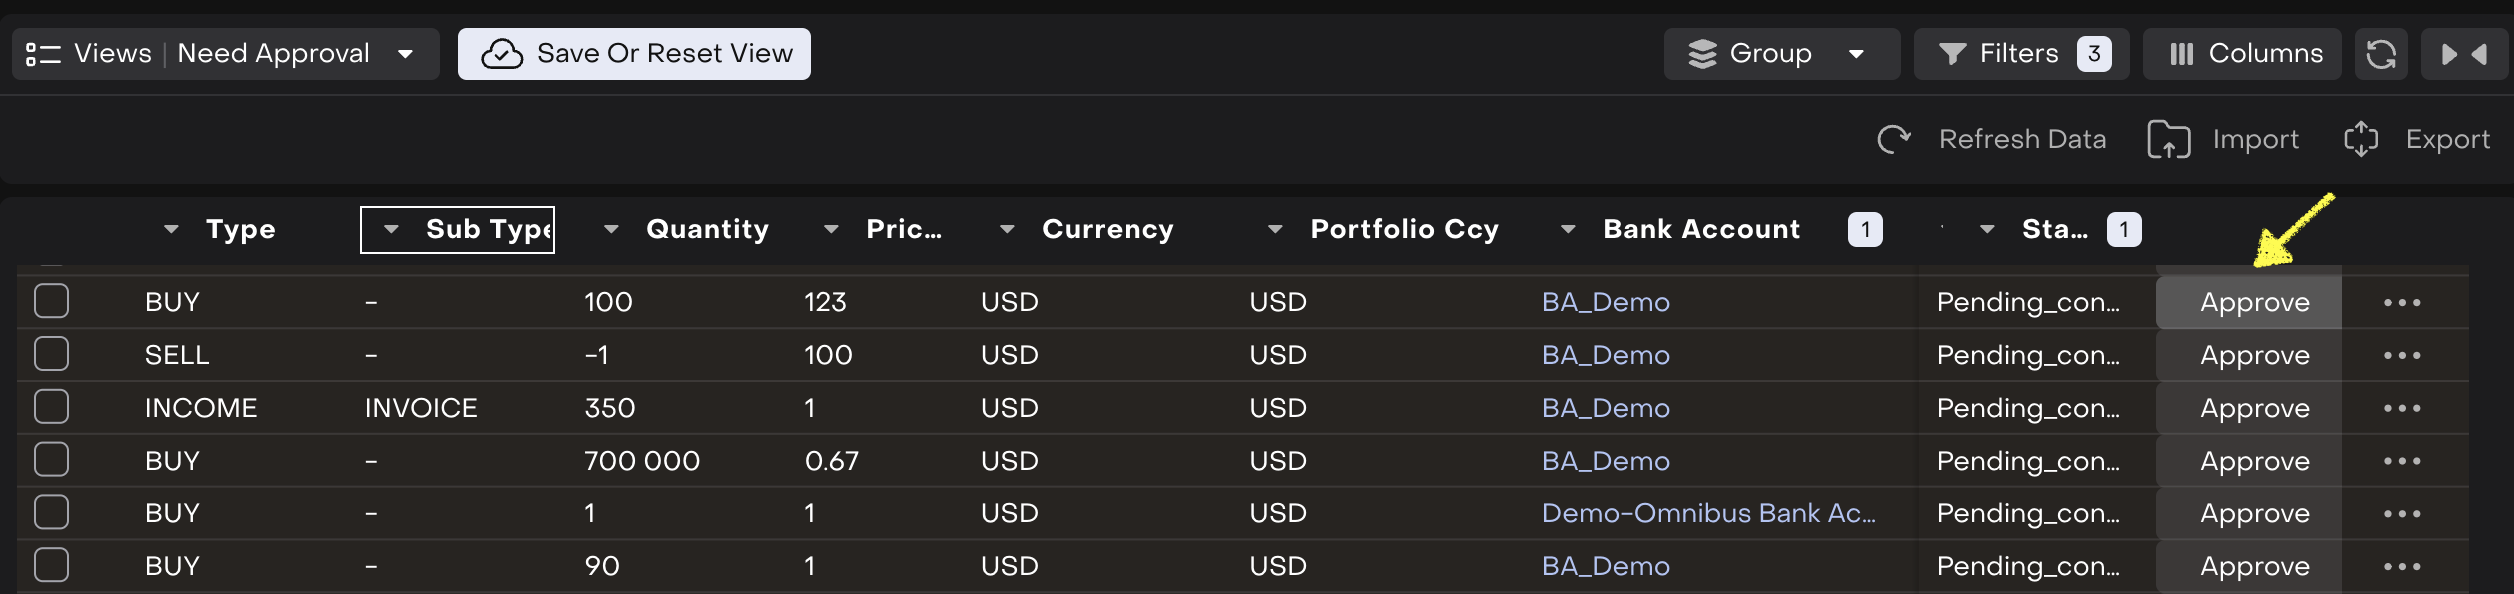Viewport: 2514px width, 594px height.
Task: Click Save Or Reset View button
Action: (x=634, y=54)
